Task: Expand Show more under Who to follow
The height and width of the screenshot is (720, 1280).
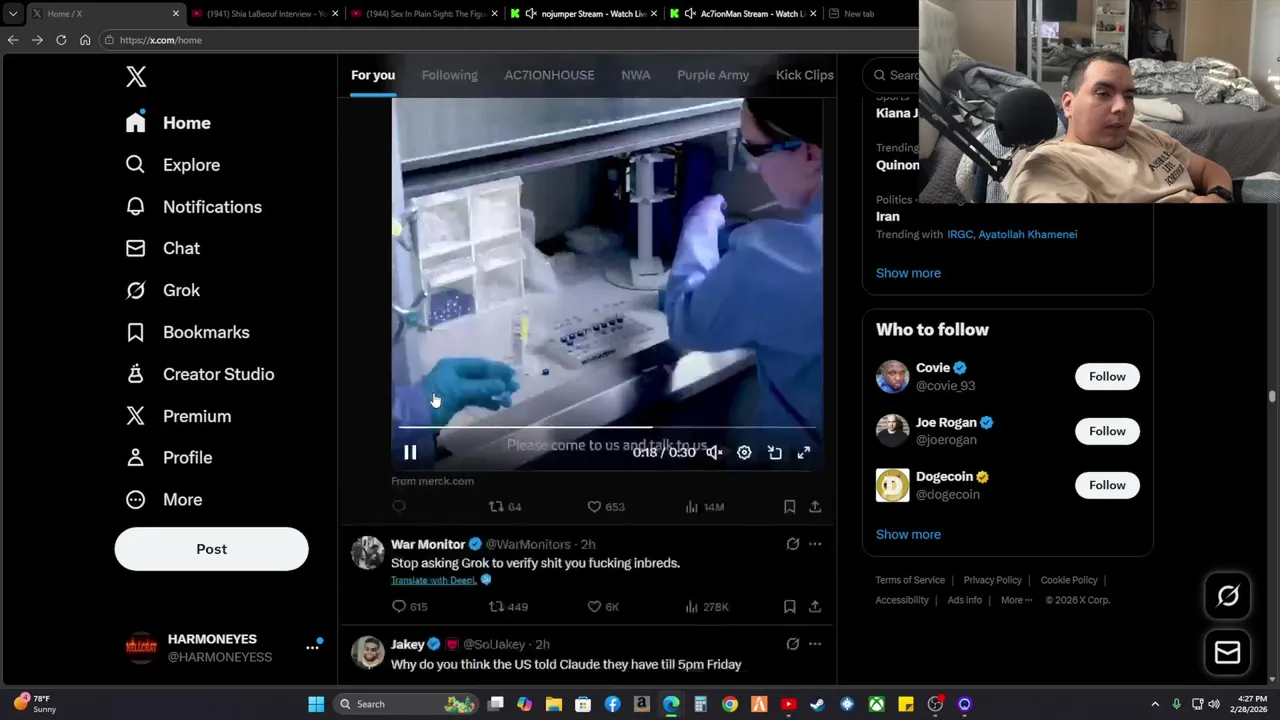Action: click(x=908, y=534)
